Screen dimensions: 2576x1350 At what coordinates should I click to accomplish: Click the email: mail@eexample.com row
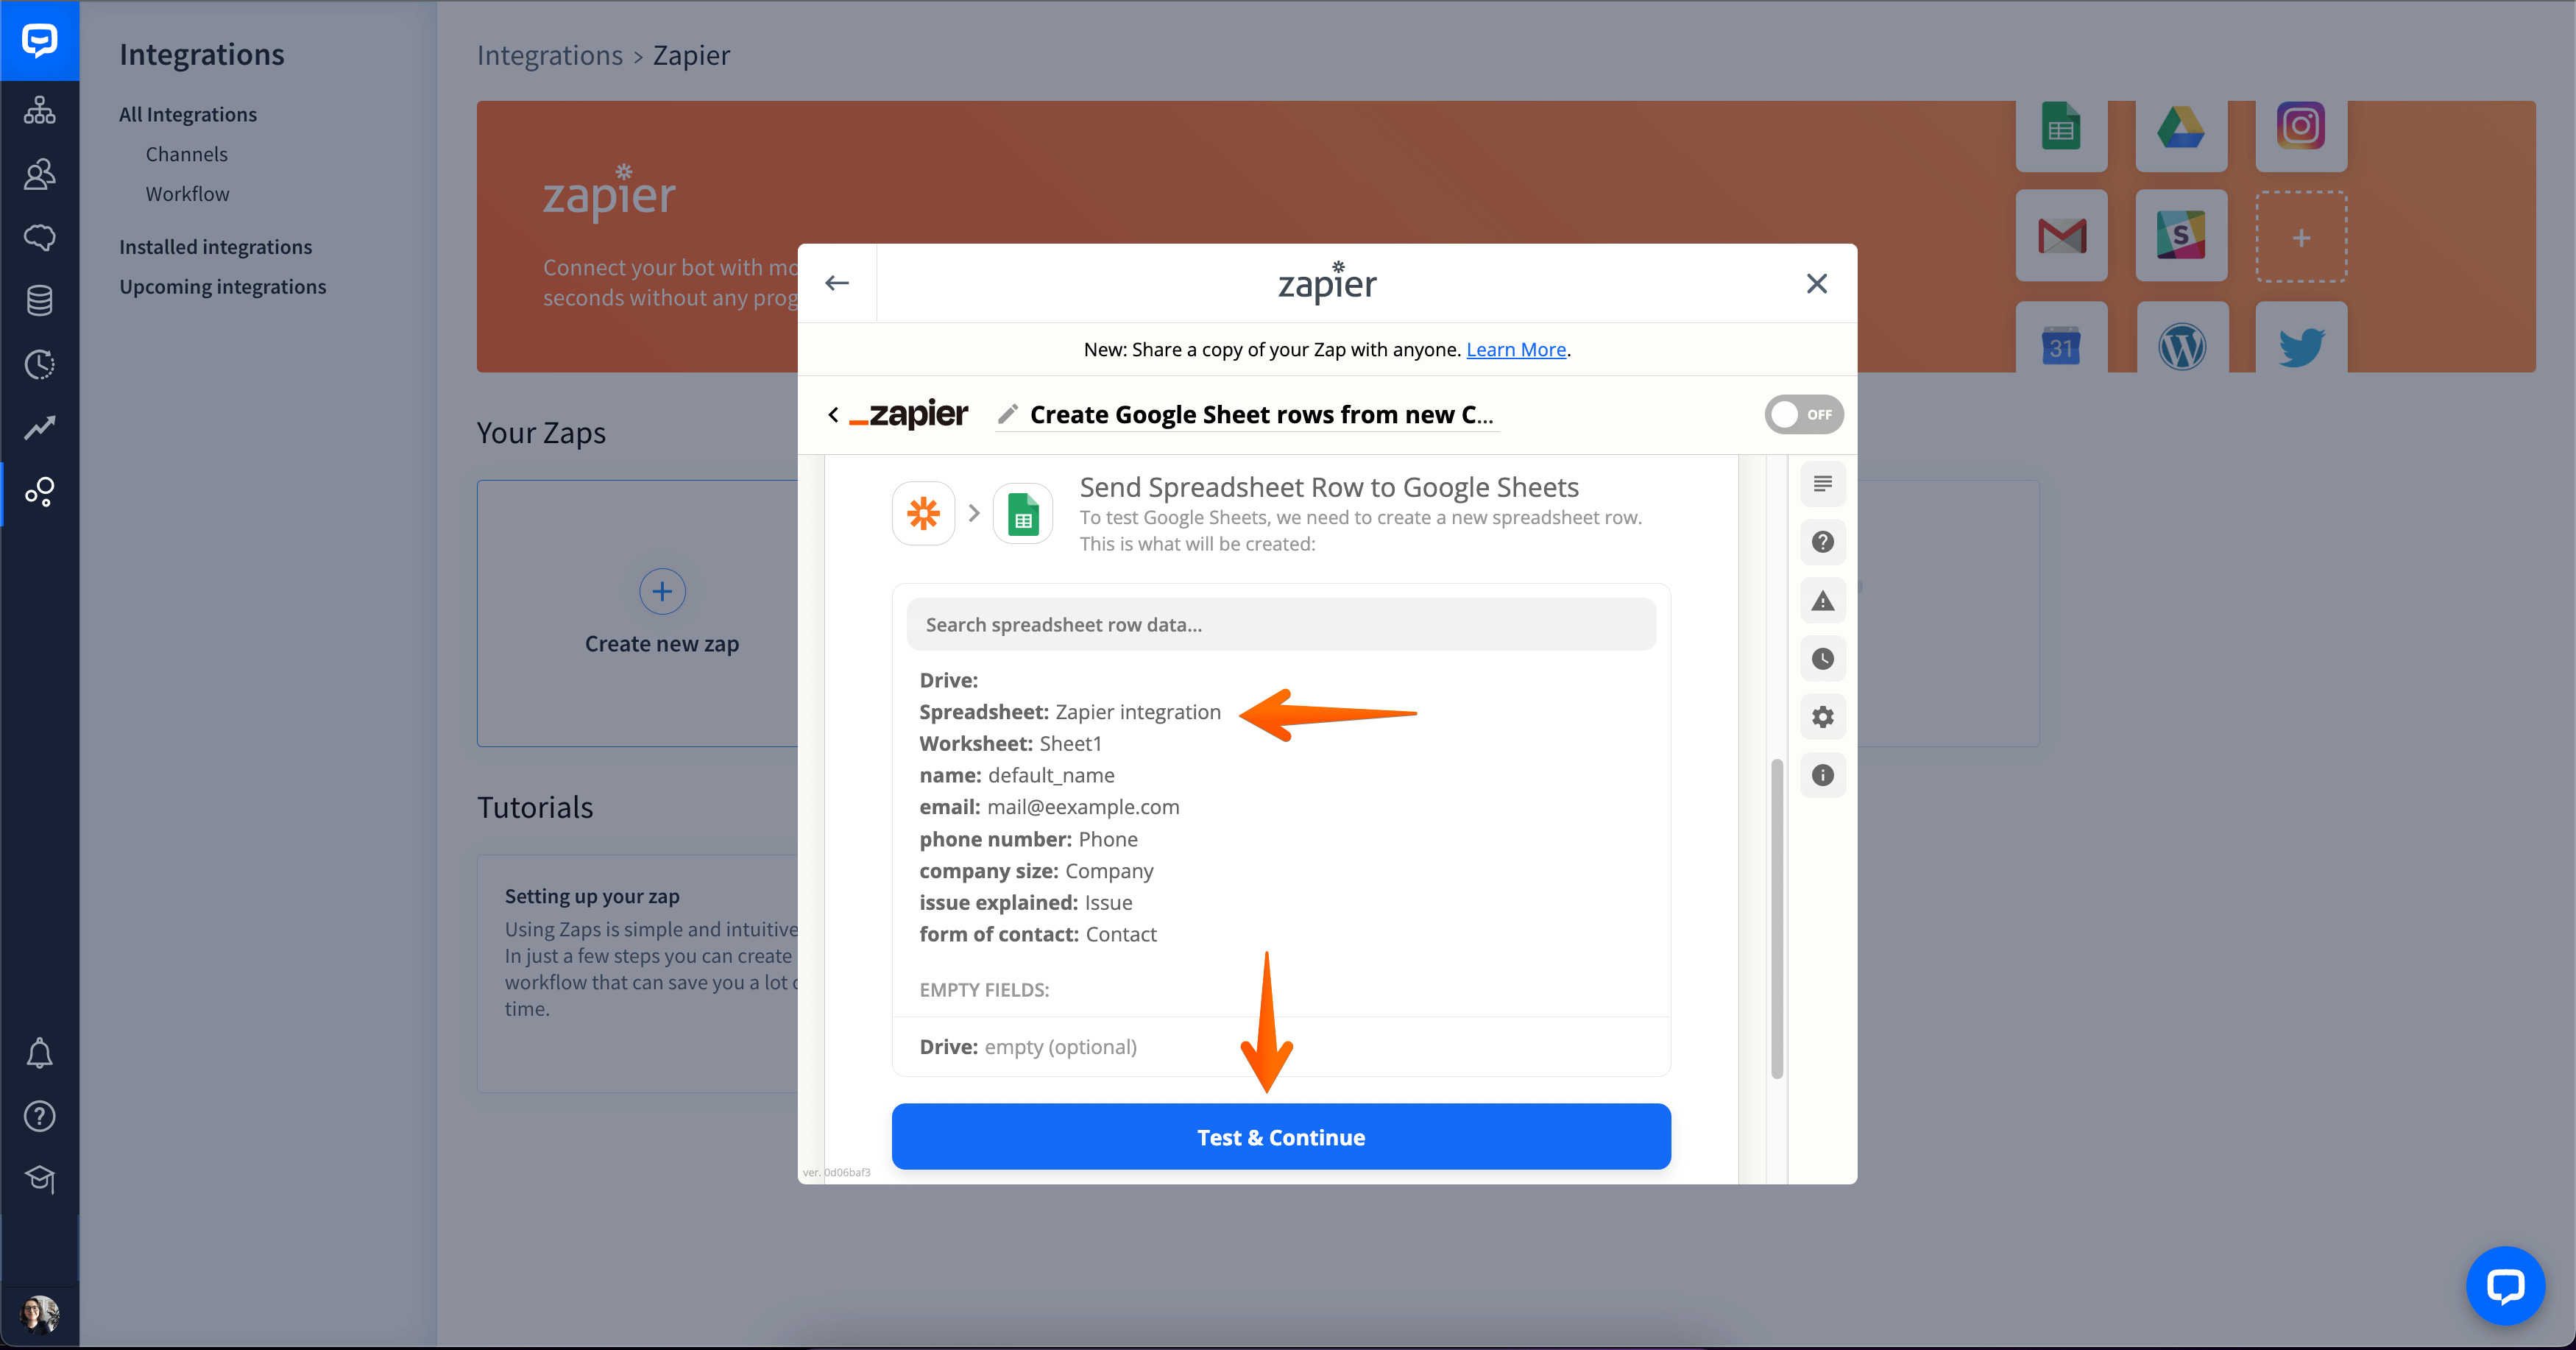pyautogui.click(x=1049, y=807)
